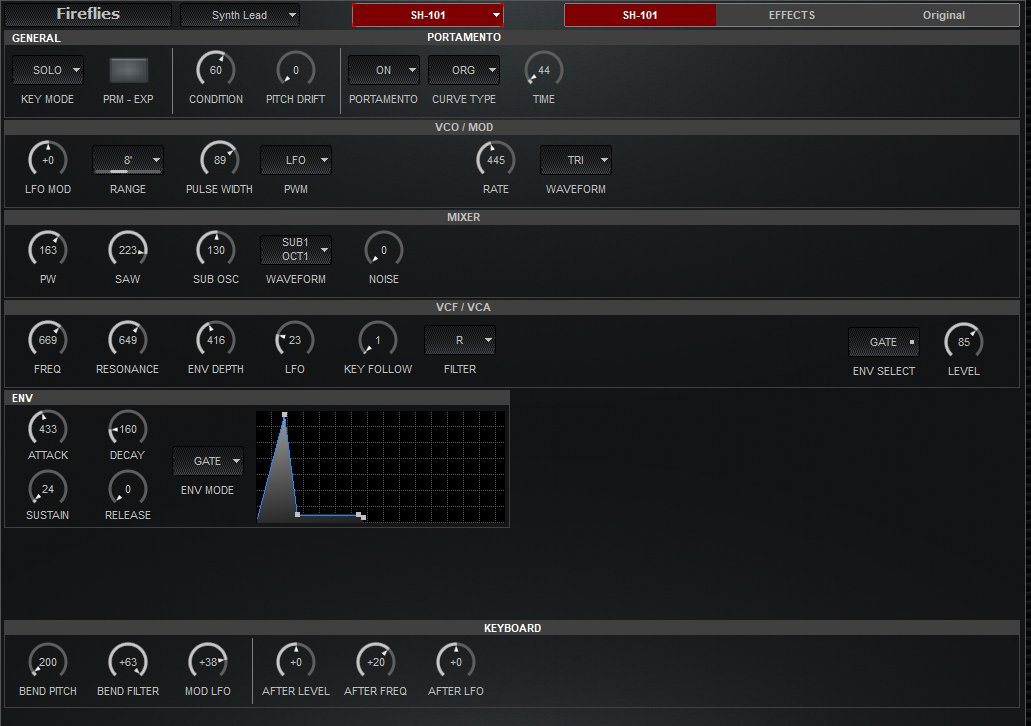Click the LFO MOD knob

tap(48, 160)
